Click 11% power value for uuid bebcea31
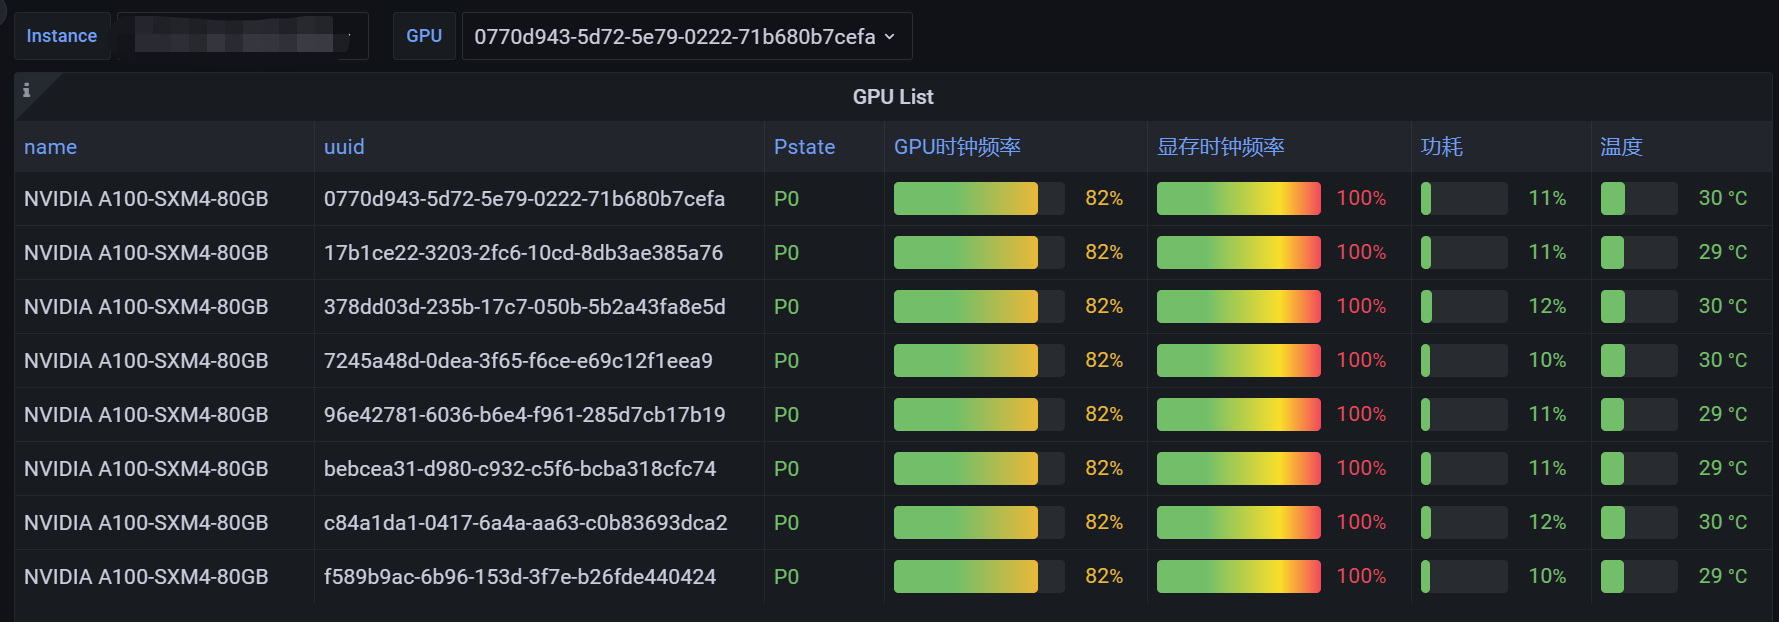This screenshot has width=1779, height=622. (x=1547, y=468)
